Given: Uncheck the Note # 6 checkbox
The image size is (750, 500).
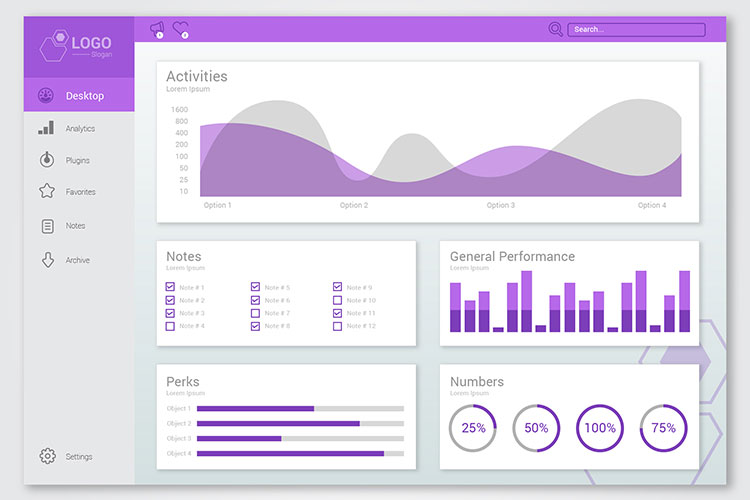Looking at the screenshot, I should (255, 300).
